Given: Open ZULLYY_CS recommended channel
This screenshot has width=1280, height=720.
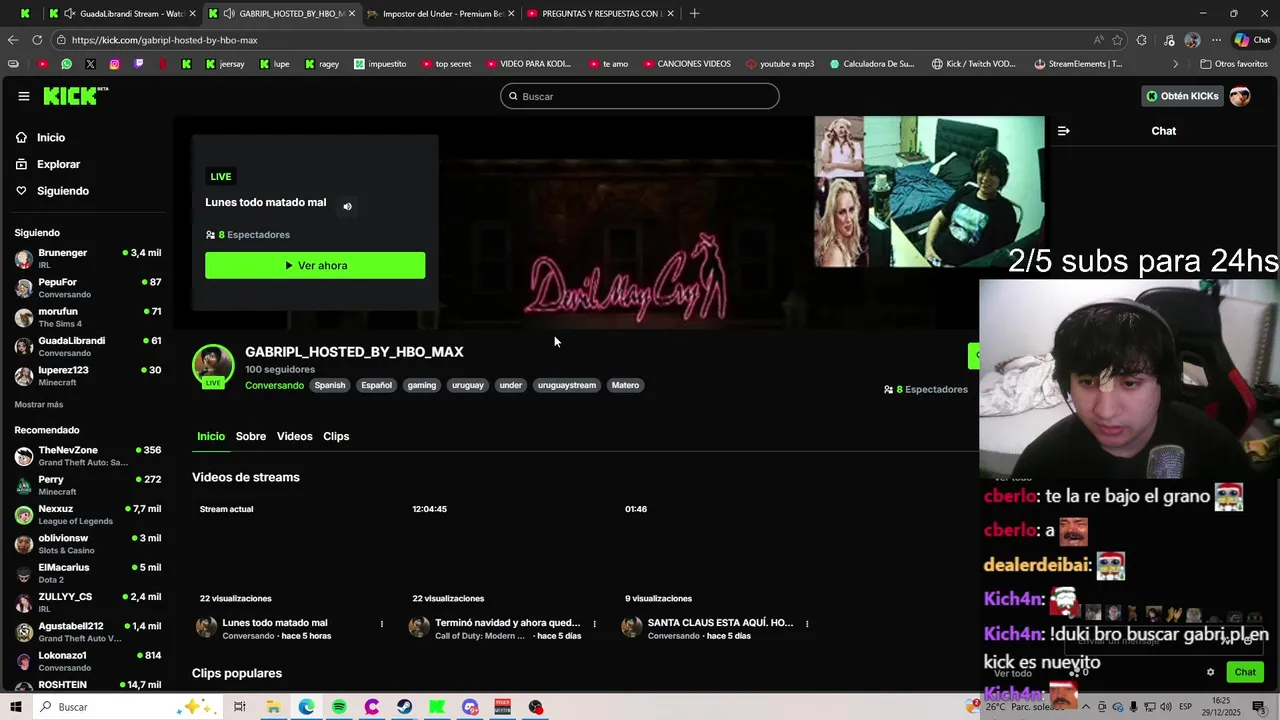Looking at the screenshot, I should point(88,602).
